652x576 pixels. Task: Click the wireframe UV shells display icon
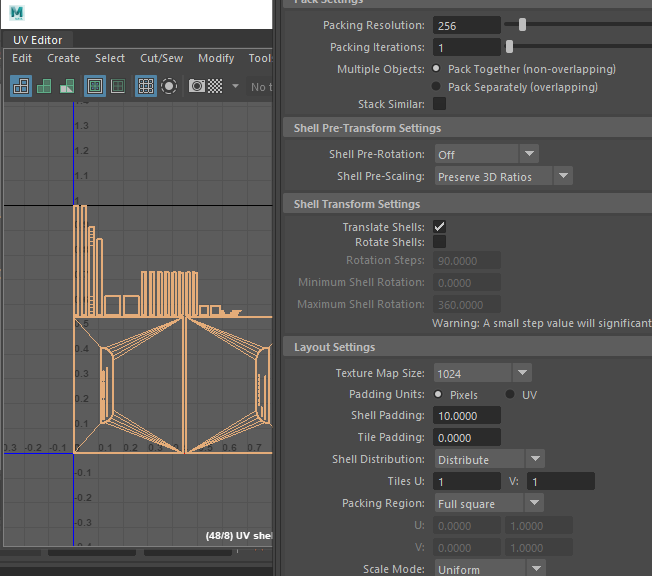pos(21,86)
